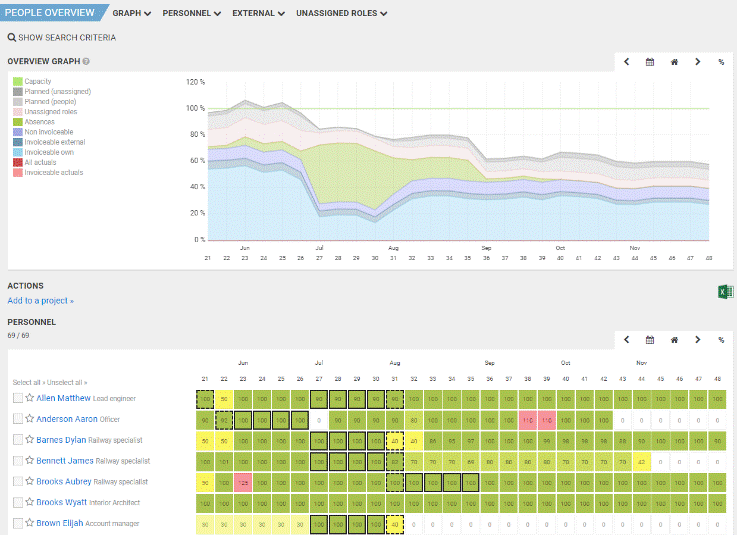Click Anderson Aaron week 38 cell 110
This screenshot has height=535, width=737.
pos(528,420)
